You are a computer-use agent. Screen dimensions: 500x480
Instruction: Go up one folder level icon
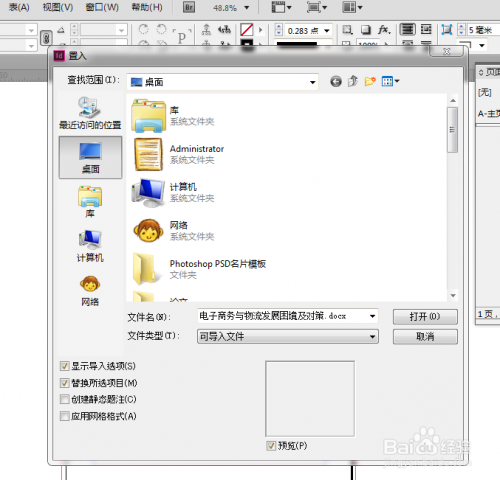pyautogui.click(x=353, y=81)
